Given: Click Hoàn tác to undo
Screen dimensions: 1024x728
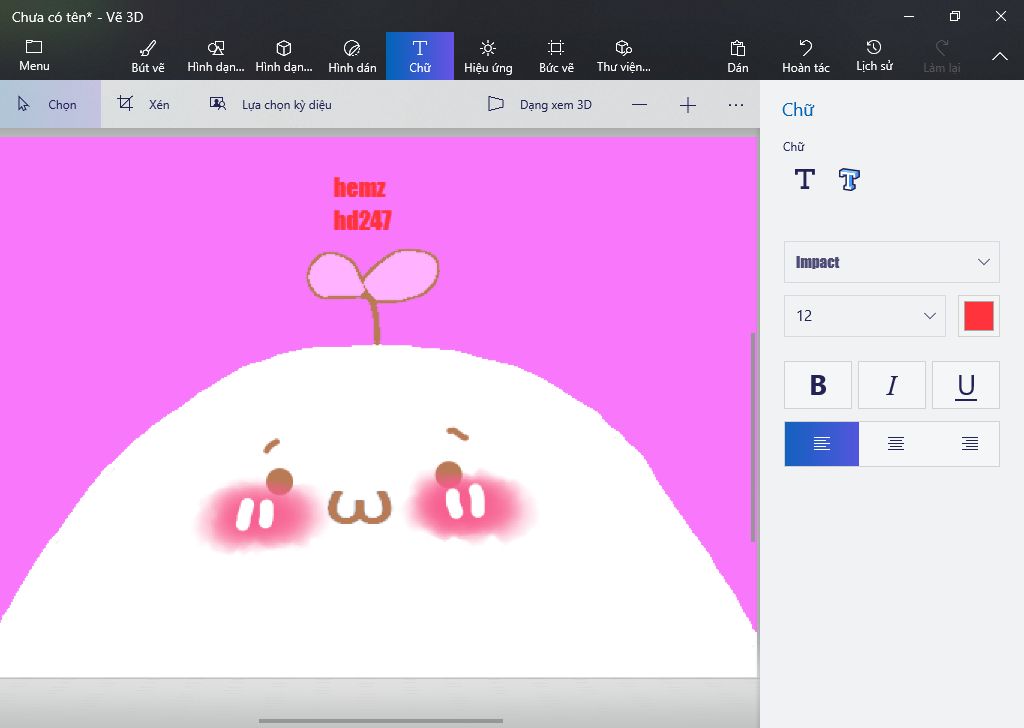Looking at the screenshot, I should 806,56.
